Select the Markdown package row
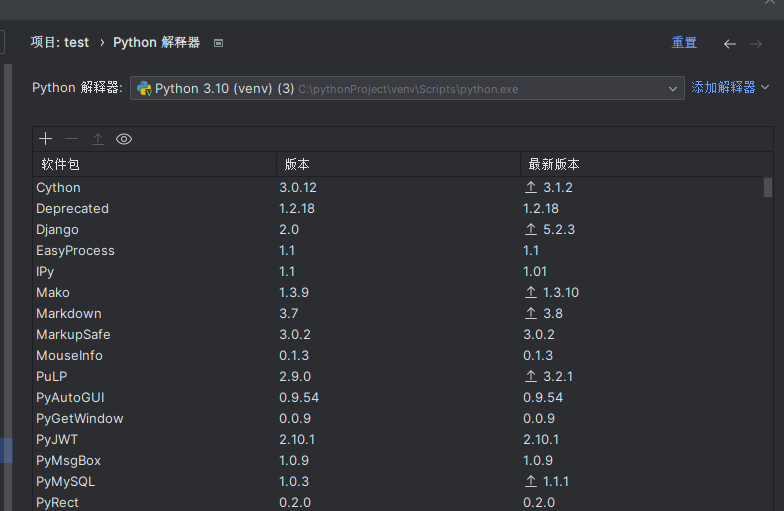 pos(398,314)
